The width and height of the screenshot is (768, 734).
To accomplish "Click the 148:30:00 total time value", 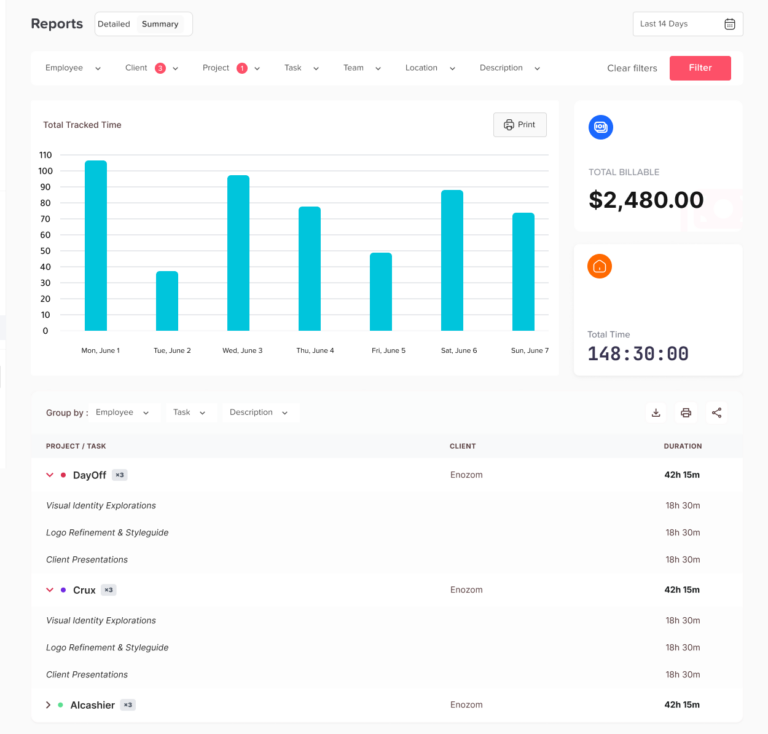I will (x=638, y=354).
